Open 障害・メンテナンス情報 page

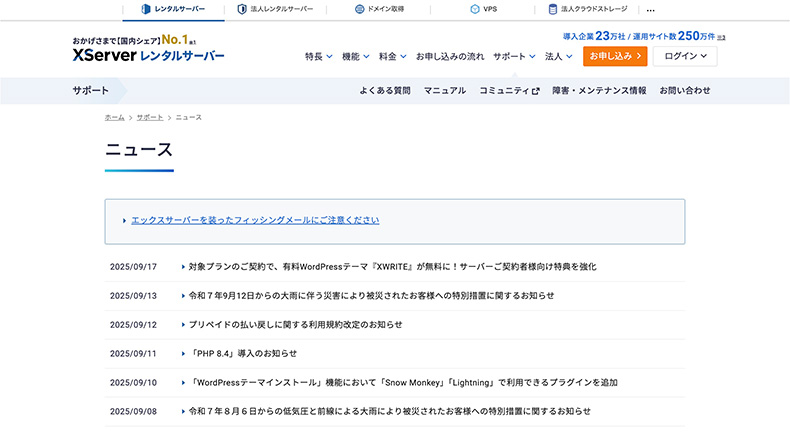599,90
